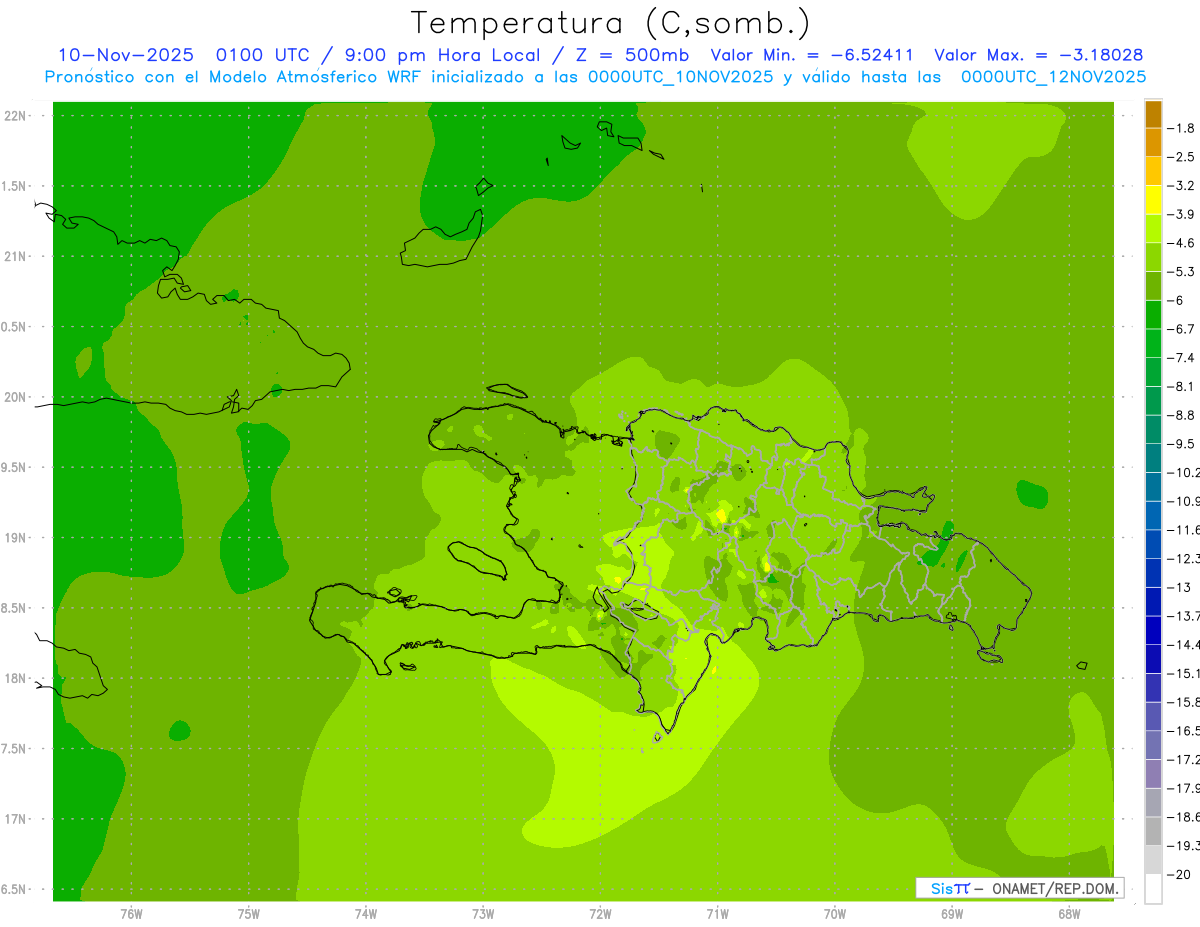The image size is (1200, 927).
Task: Click the title 'Temperatura (C,somb.)'
Action: coord(611,23)
